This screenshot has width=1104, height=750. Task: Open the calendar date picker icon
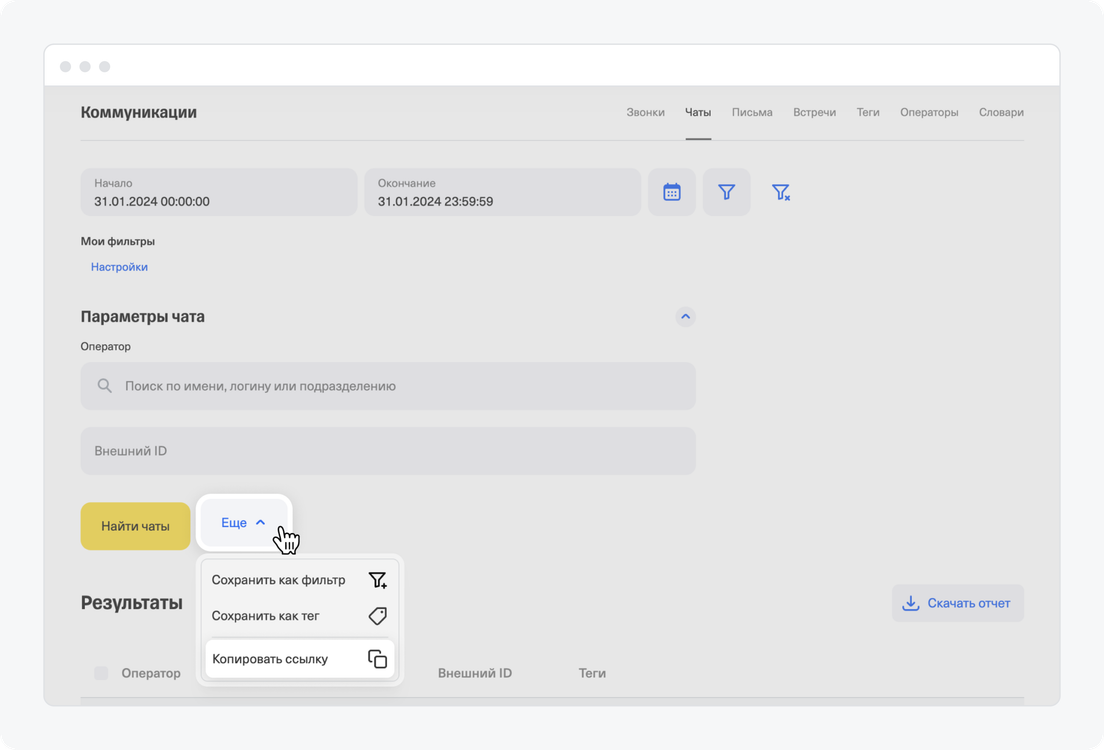(672, 192)
